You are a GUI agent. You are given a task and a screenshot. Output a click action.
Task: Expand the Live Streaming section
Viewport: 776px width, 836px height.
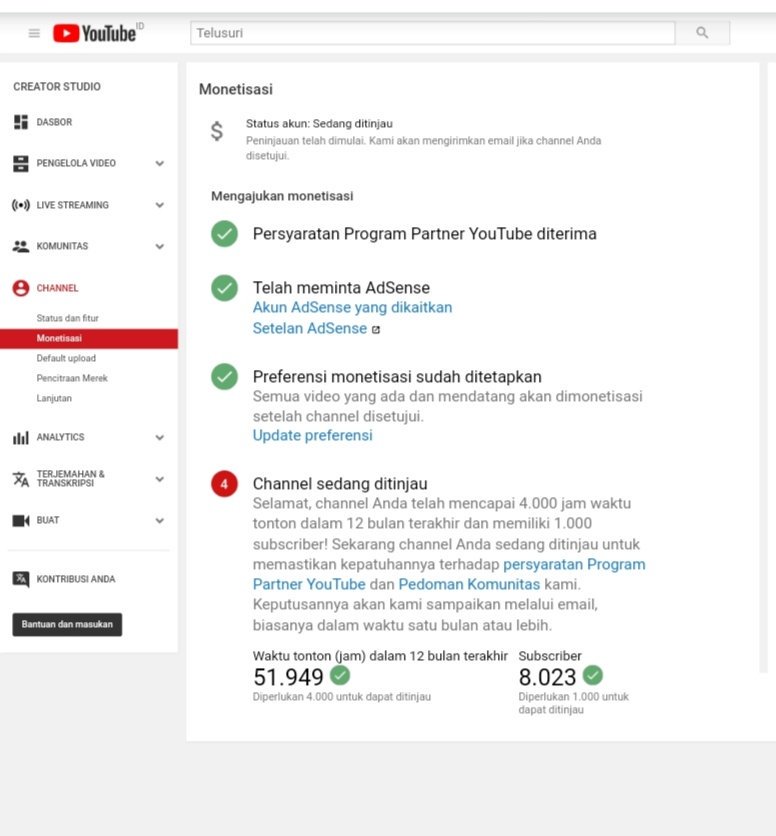pyautogui.click(x=159, y=205)
